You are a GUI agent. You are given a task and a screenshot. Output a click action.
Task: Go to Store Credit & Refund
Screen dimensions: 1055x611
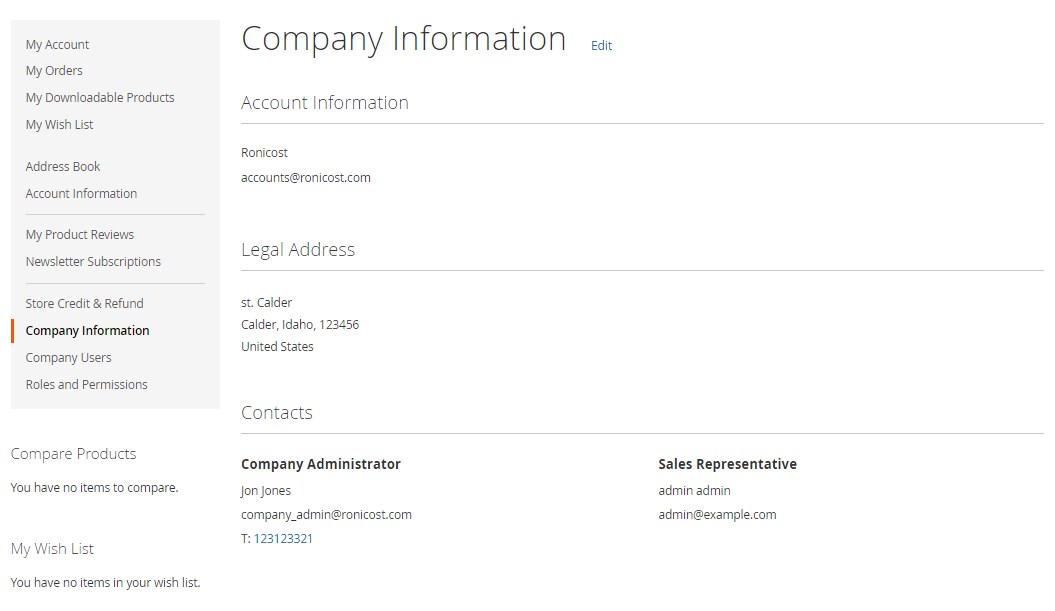(84, 304)
